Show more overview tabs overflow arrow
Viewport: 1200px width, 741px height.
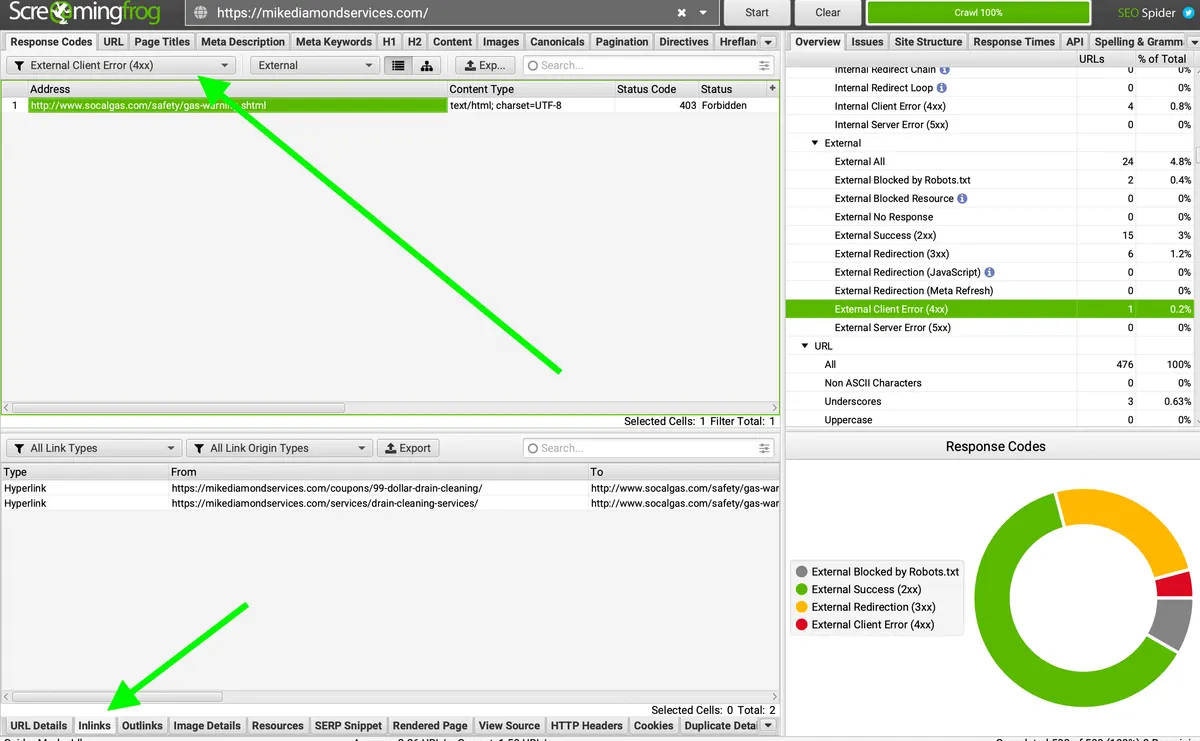coord(1194,42)
